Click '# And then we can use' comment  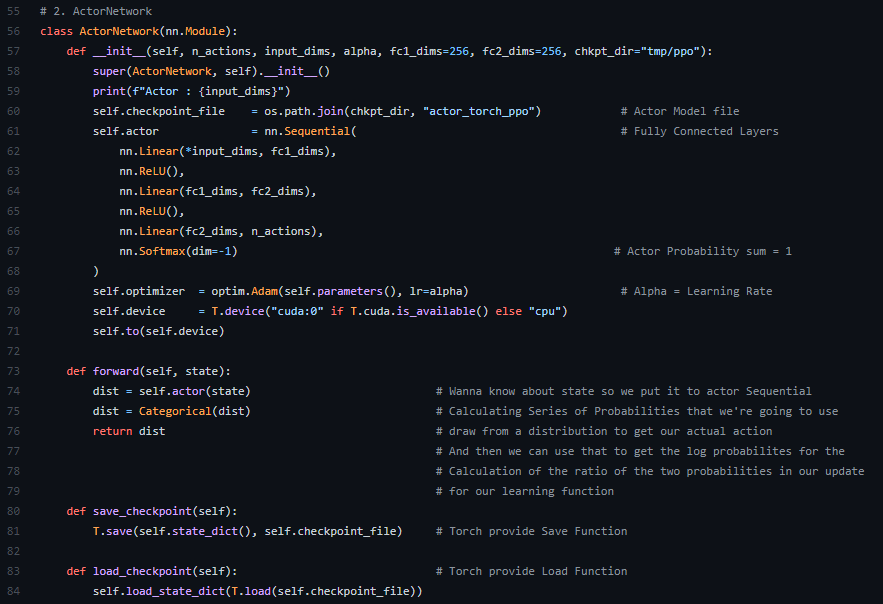pos(640,451)
